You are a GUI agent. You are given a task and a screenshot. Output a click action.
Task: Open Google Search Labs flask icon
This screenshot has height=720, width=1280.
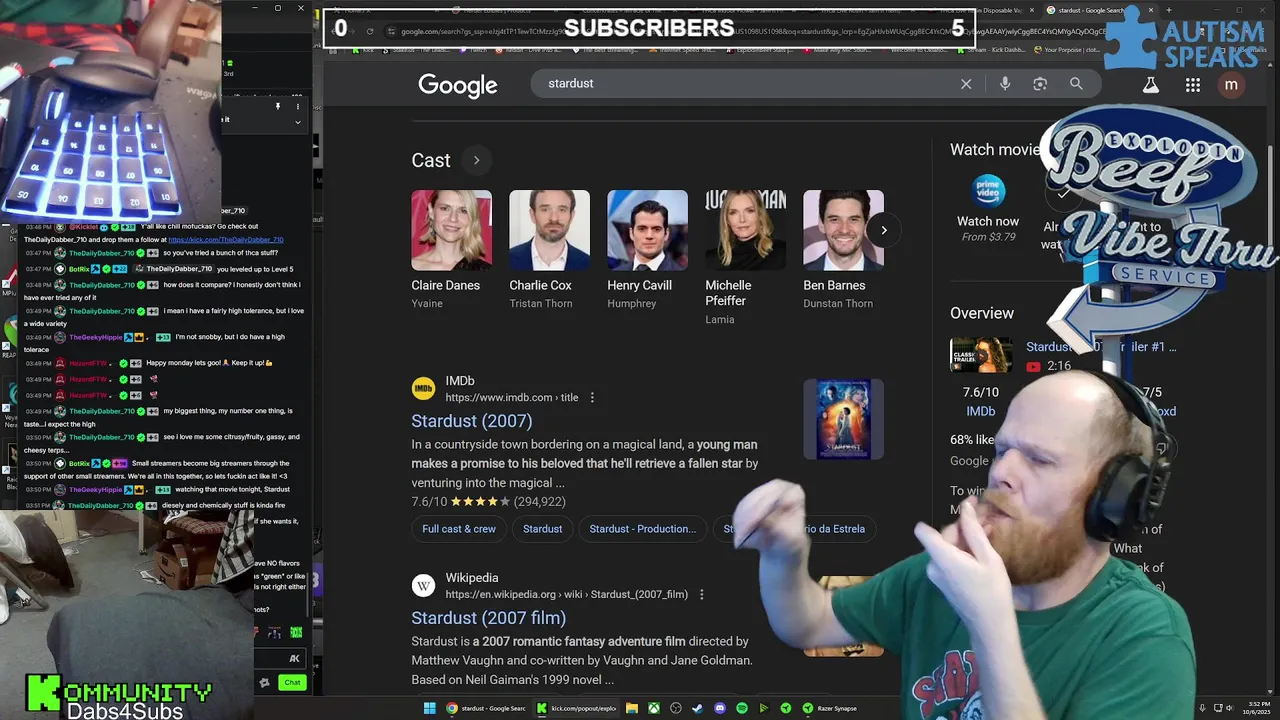click(x=1151, y=85)
